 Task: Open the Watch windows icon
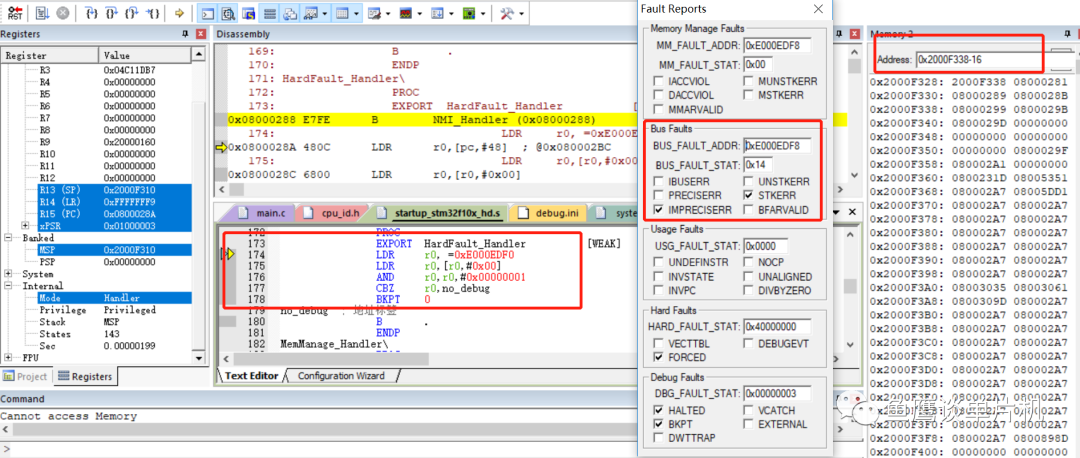click(x=311, y=12)
